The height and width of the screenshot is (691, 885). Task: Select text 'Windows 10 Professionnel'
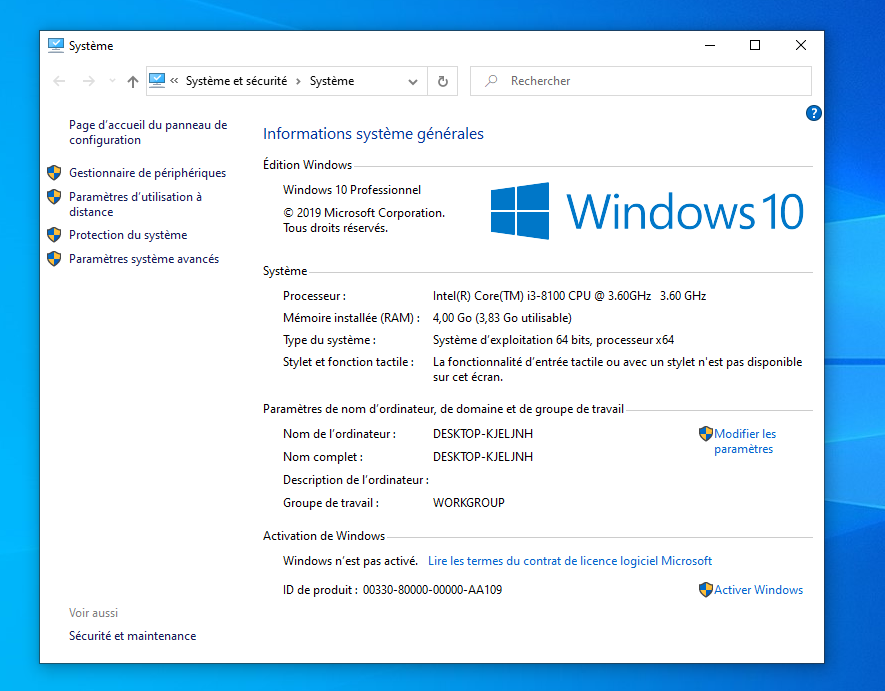tap(352, 190)
